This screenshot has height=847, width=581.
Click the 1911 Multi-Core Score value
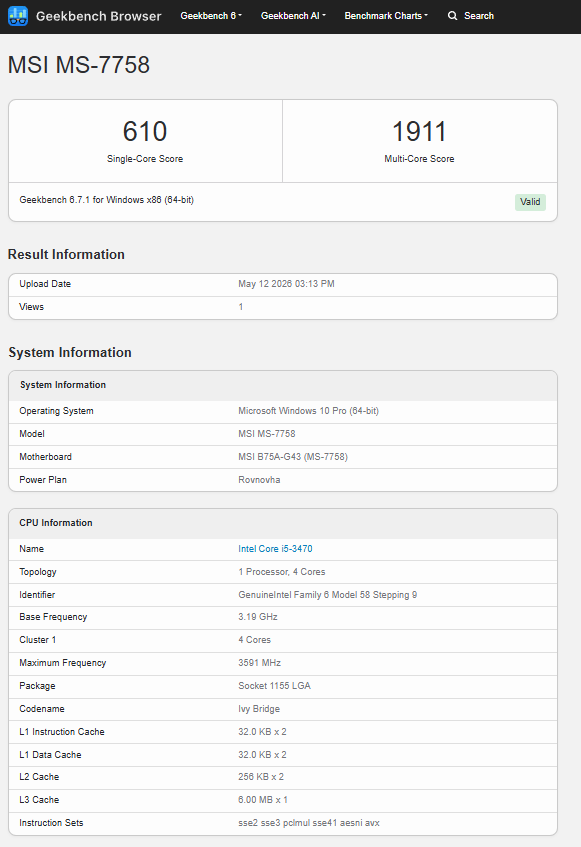click(419, 131)
